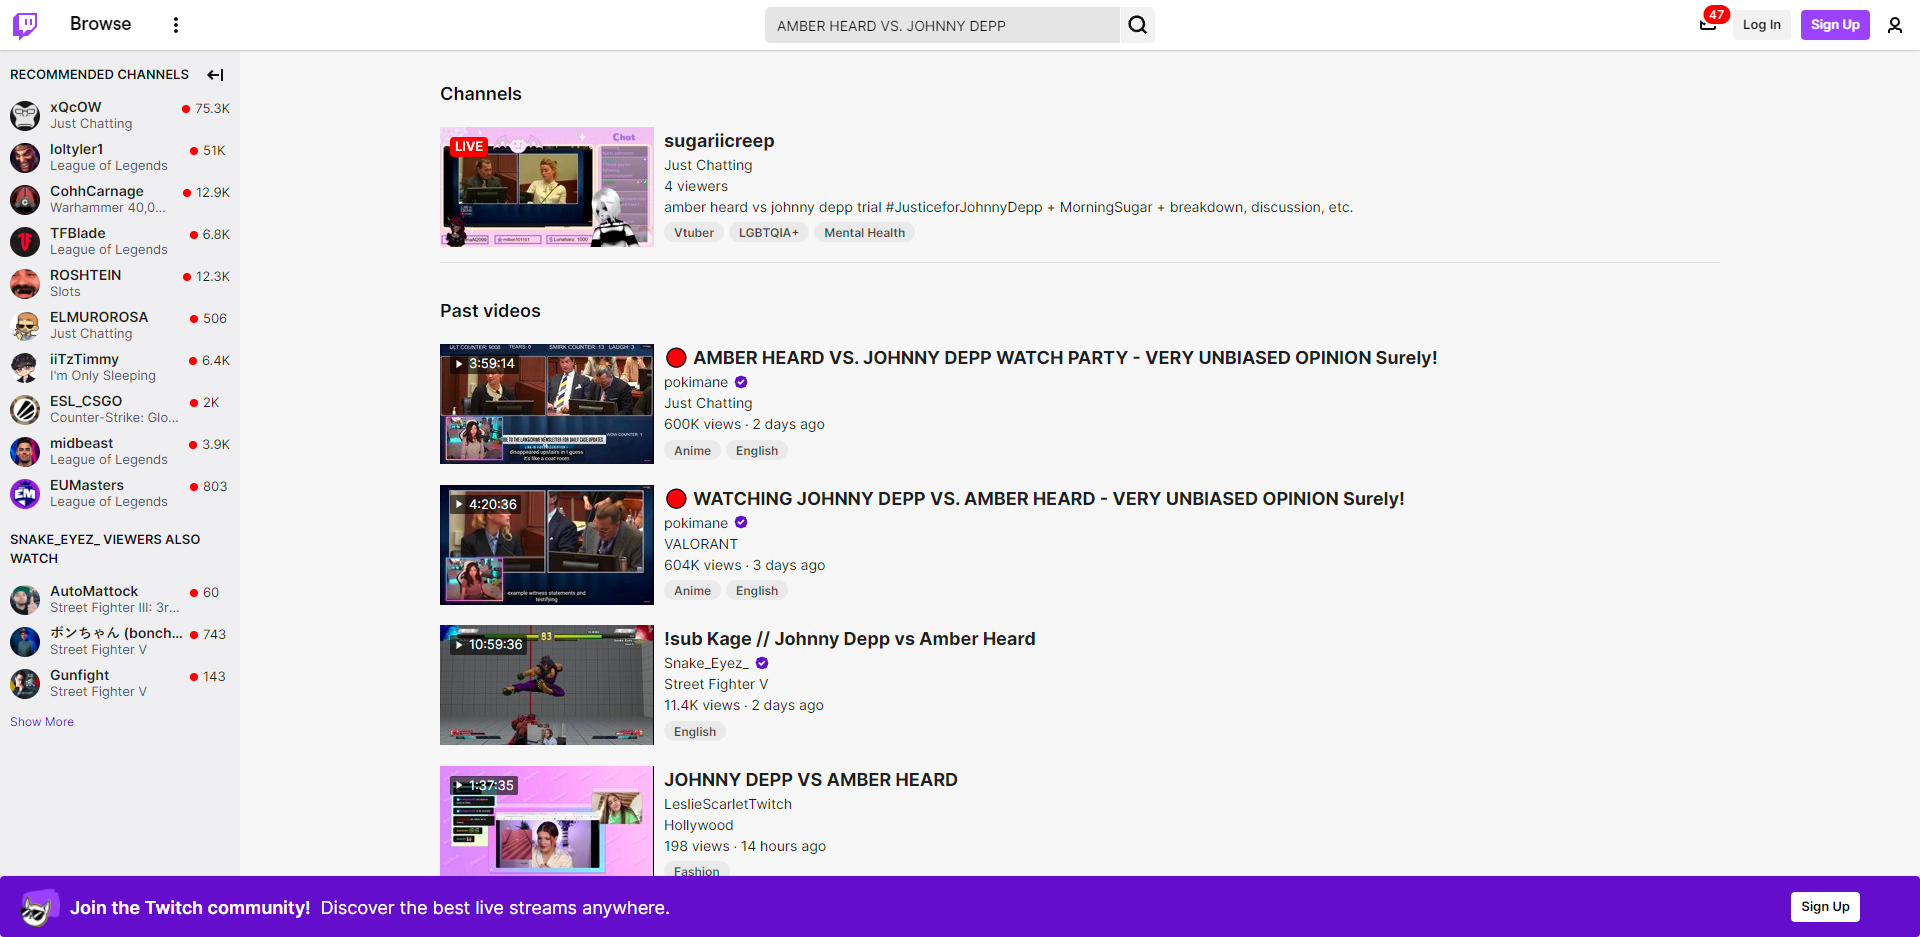Open the user profile icon menu
1920x937 pixels.
coord(1895,25)
